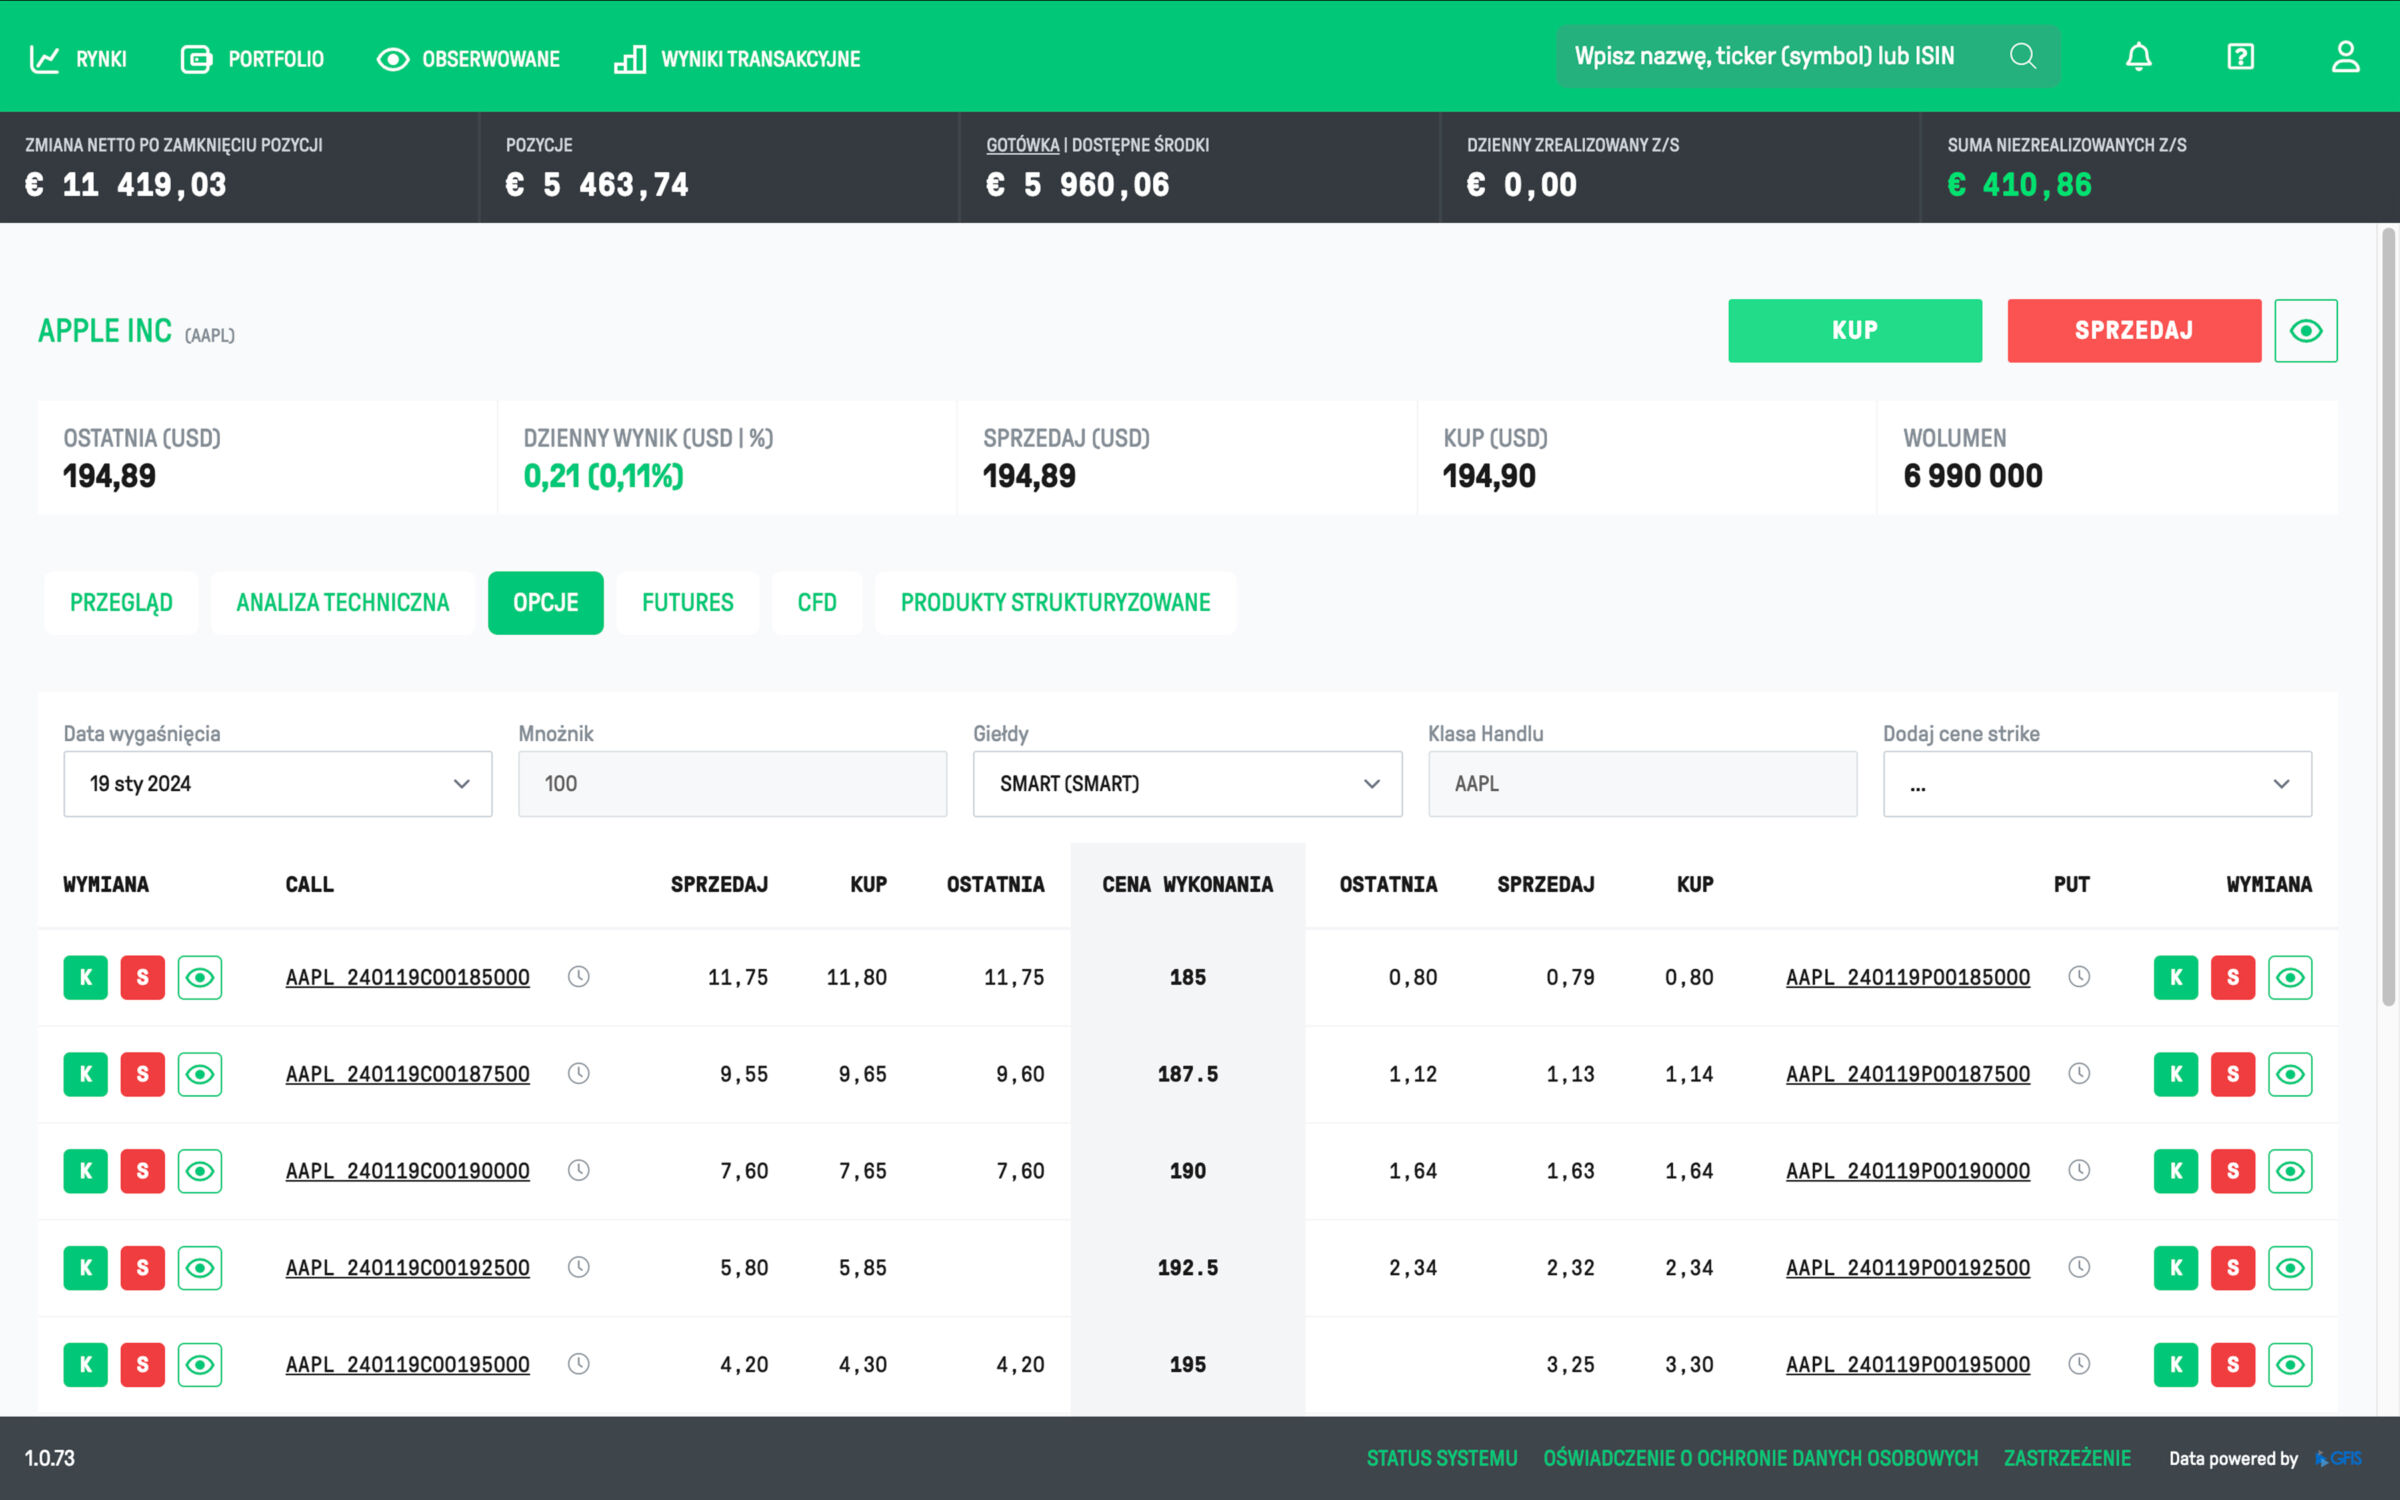The image size is (2400, 1500).
Task: Open the user account profile icon
Action: pyautogui.click(x=2345, y=57)
